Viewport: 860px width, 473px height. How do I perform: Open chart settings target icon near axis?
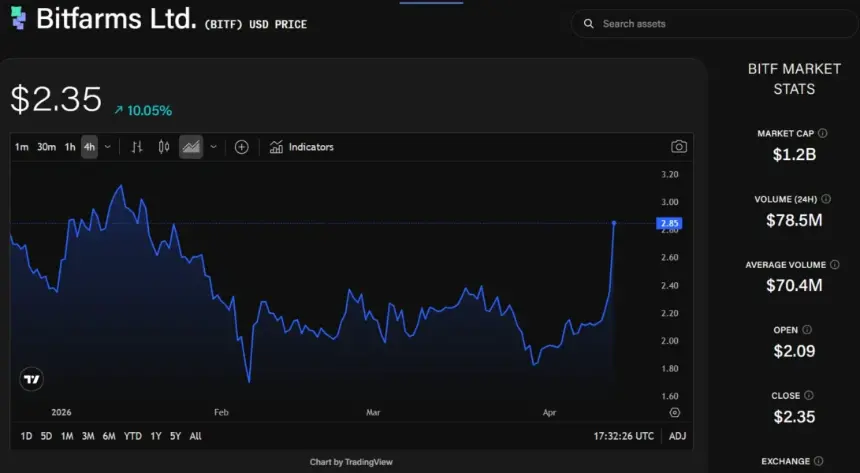675,413
